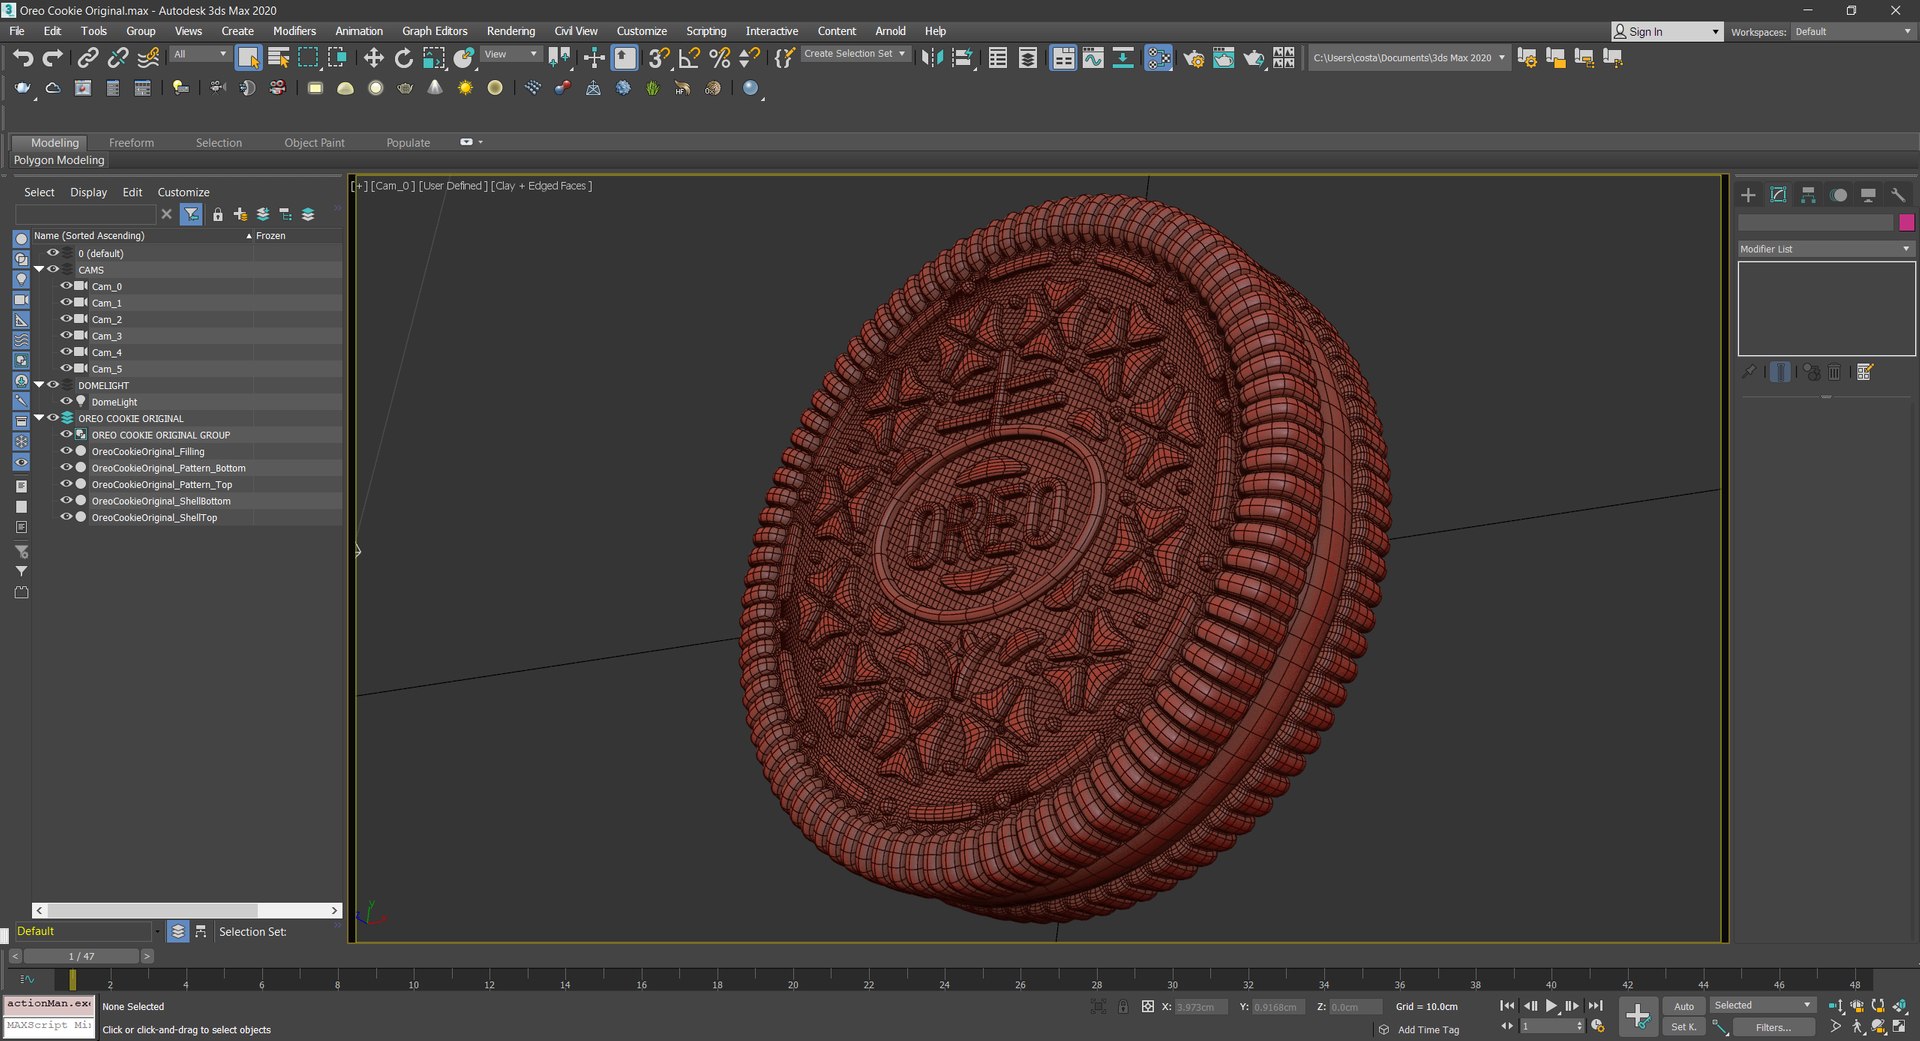Toggle visibility of DomeLight

(x=66, y=402)
